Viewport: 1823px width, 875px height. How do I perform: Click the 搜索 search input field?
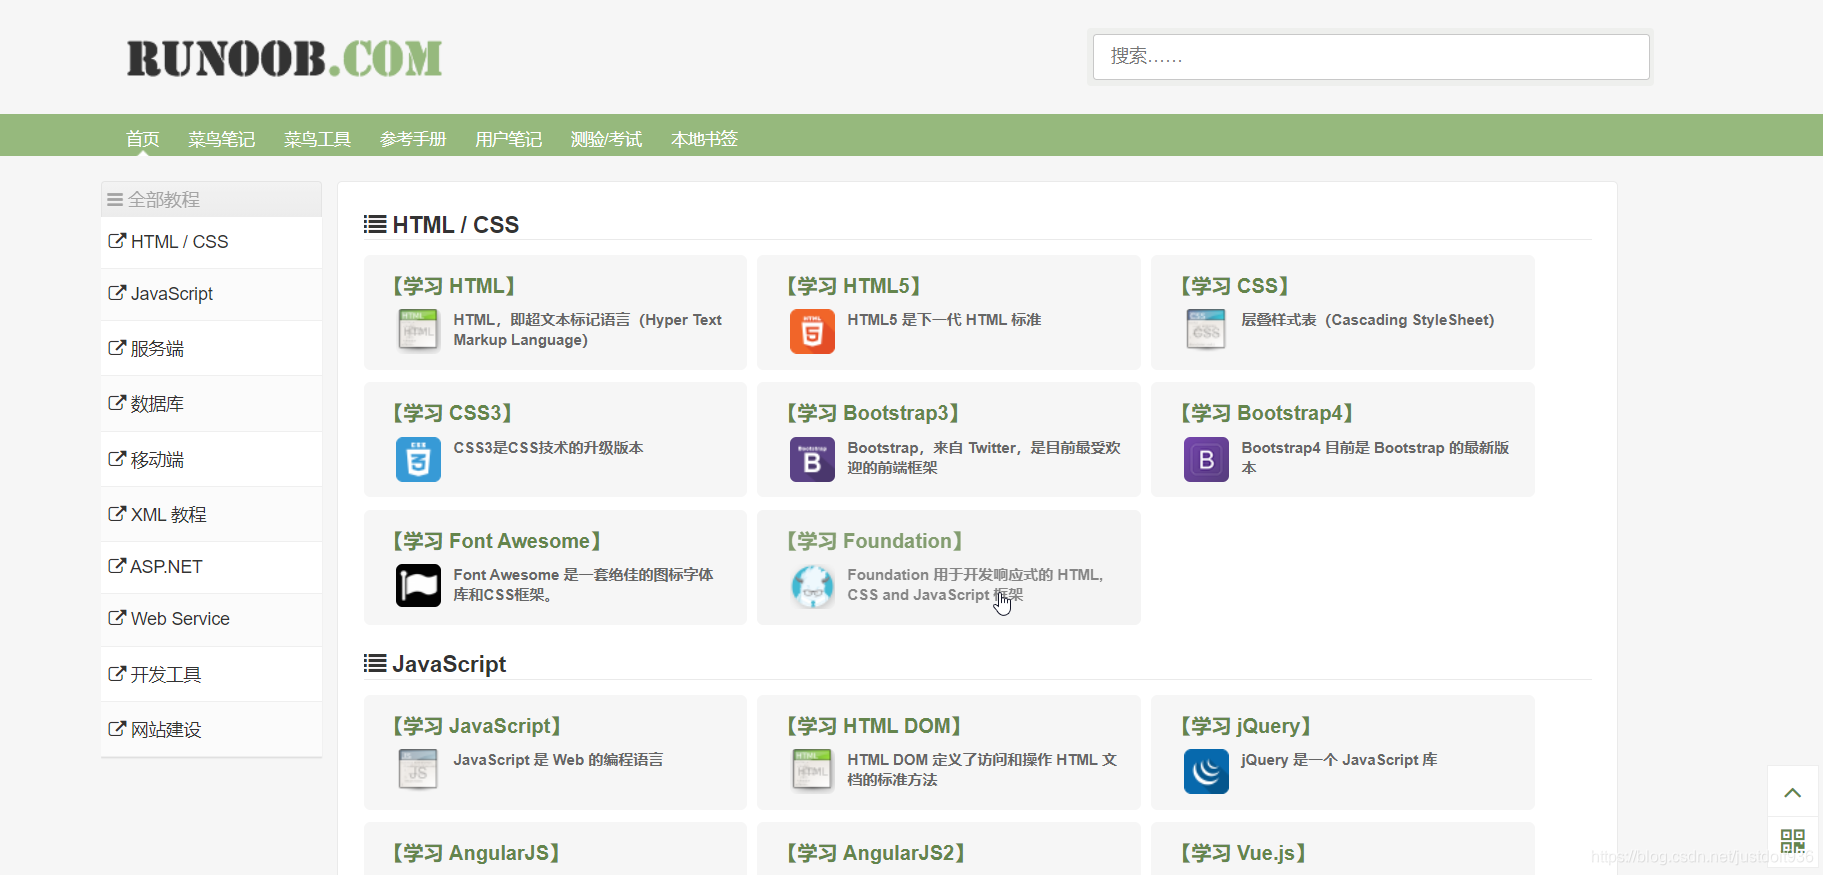pos(1371,57)
